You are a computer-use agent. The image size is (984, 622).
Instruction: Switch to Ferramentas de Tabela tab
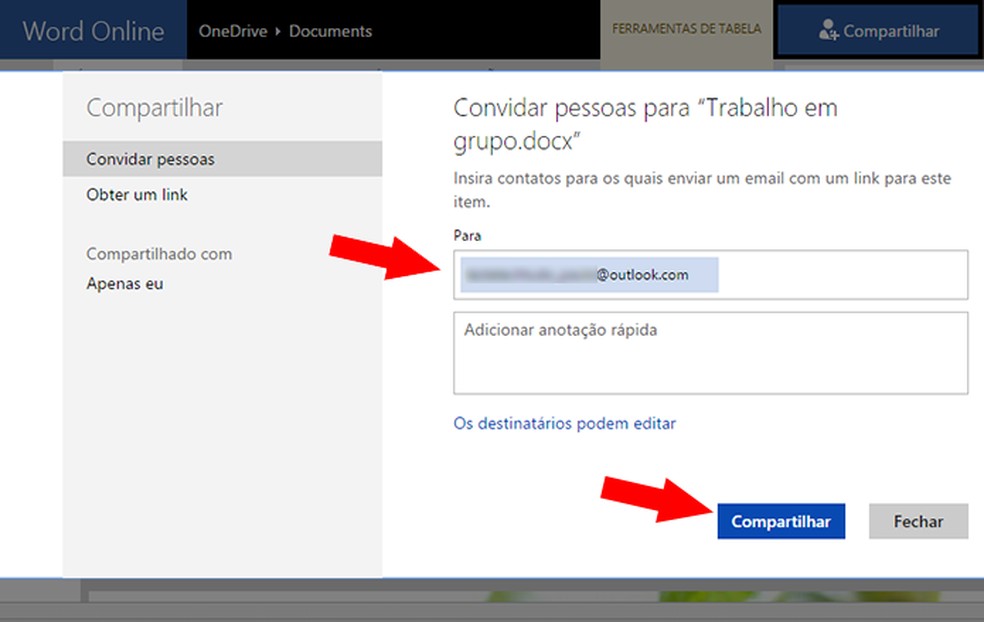(687, 29)
